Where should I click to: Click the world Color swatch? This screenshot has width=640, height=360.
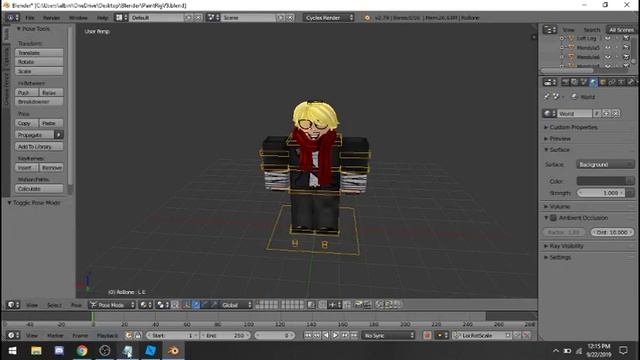pyautogui.click(x=601, y=181)
